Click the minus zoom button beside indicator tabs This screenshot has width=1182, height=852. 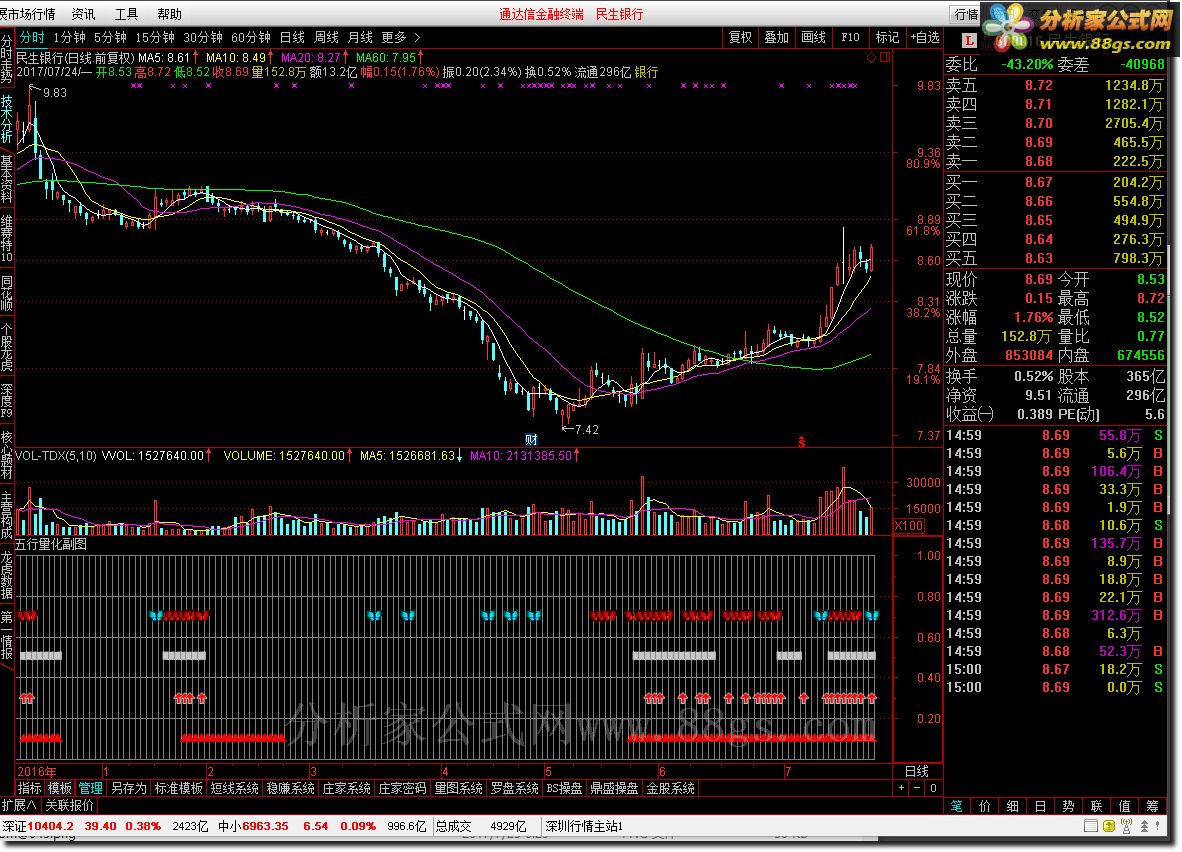pyautogui.click(x=917, y=788)
